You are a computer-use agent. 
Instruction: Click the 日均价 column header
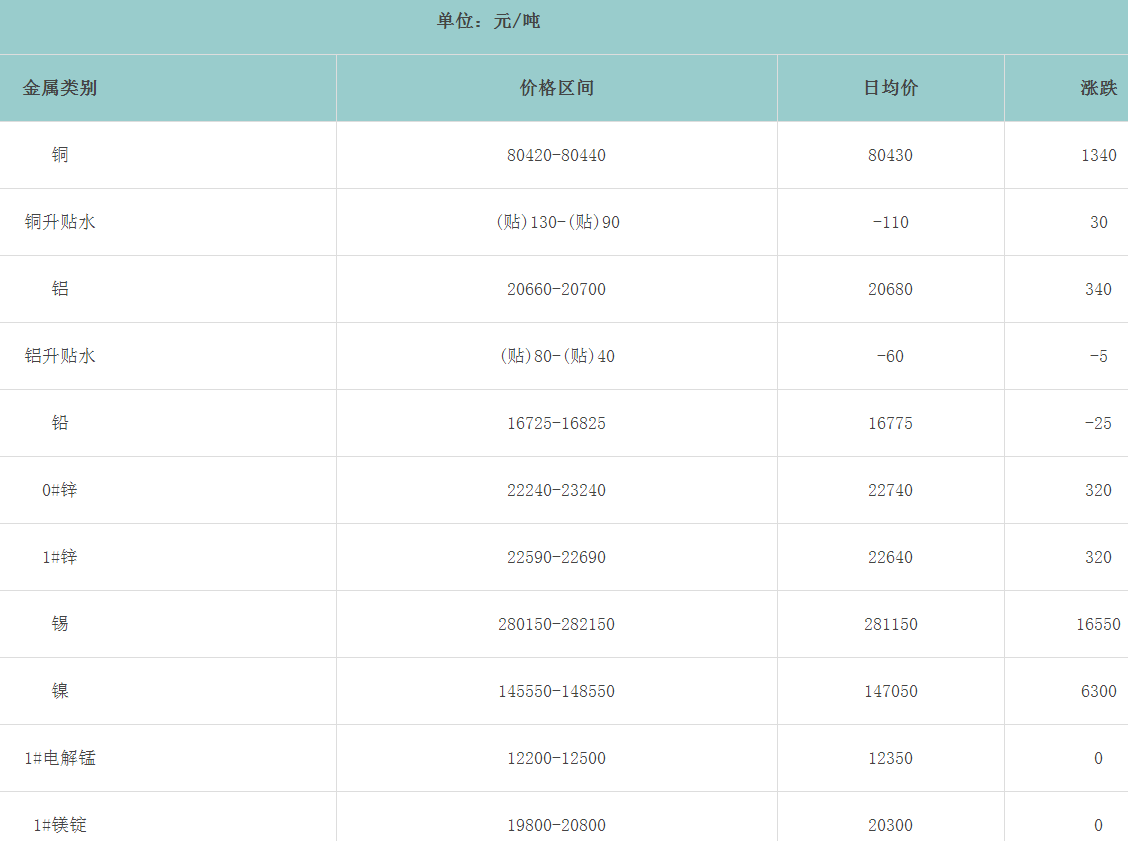point(890,88)
